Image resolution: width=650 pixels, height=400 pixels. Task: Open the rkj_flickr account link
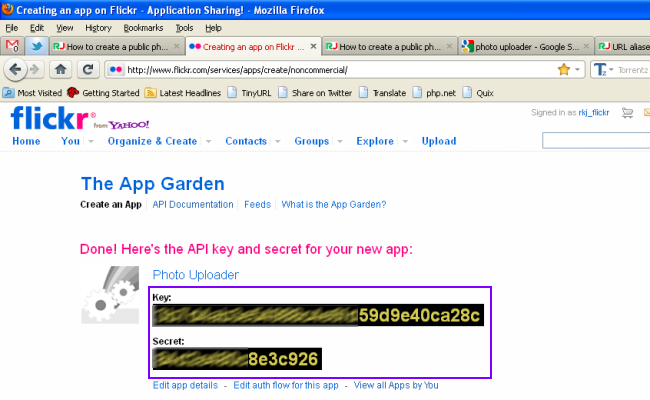pos(594,113)
